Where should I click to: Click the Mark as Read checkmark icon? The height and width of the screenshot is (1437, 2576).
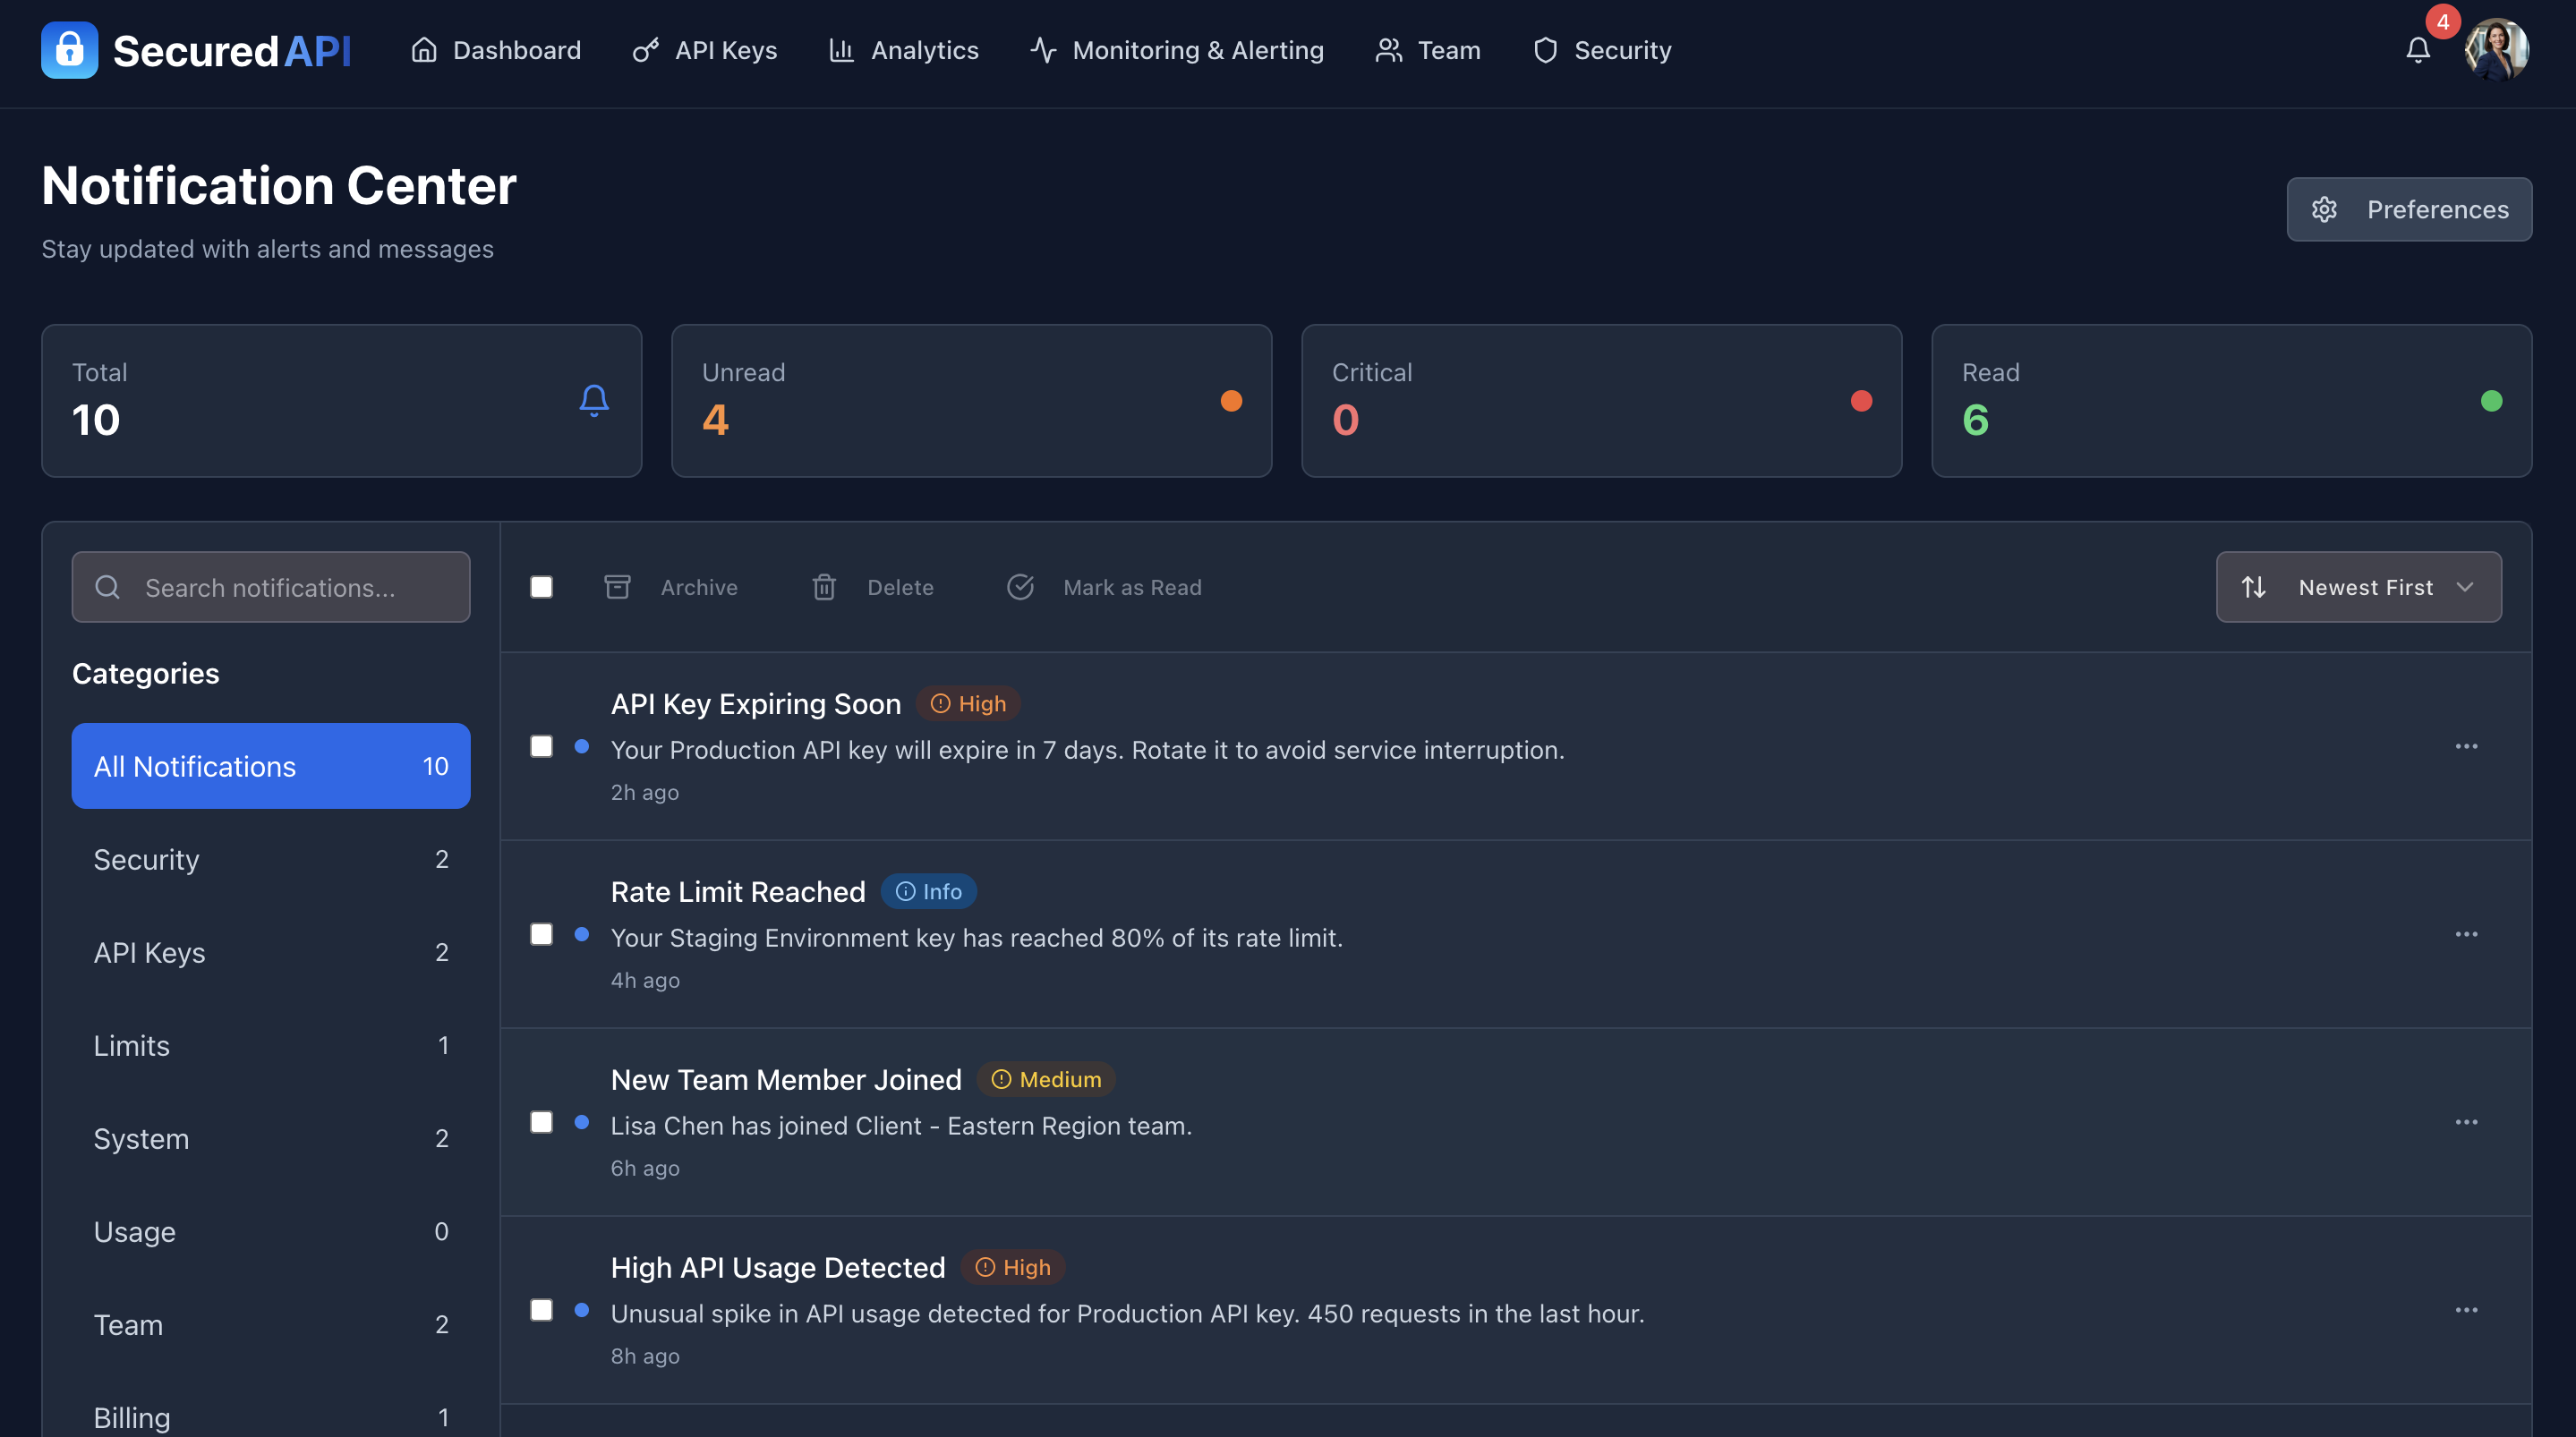1020,587
